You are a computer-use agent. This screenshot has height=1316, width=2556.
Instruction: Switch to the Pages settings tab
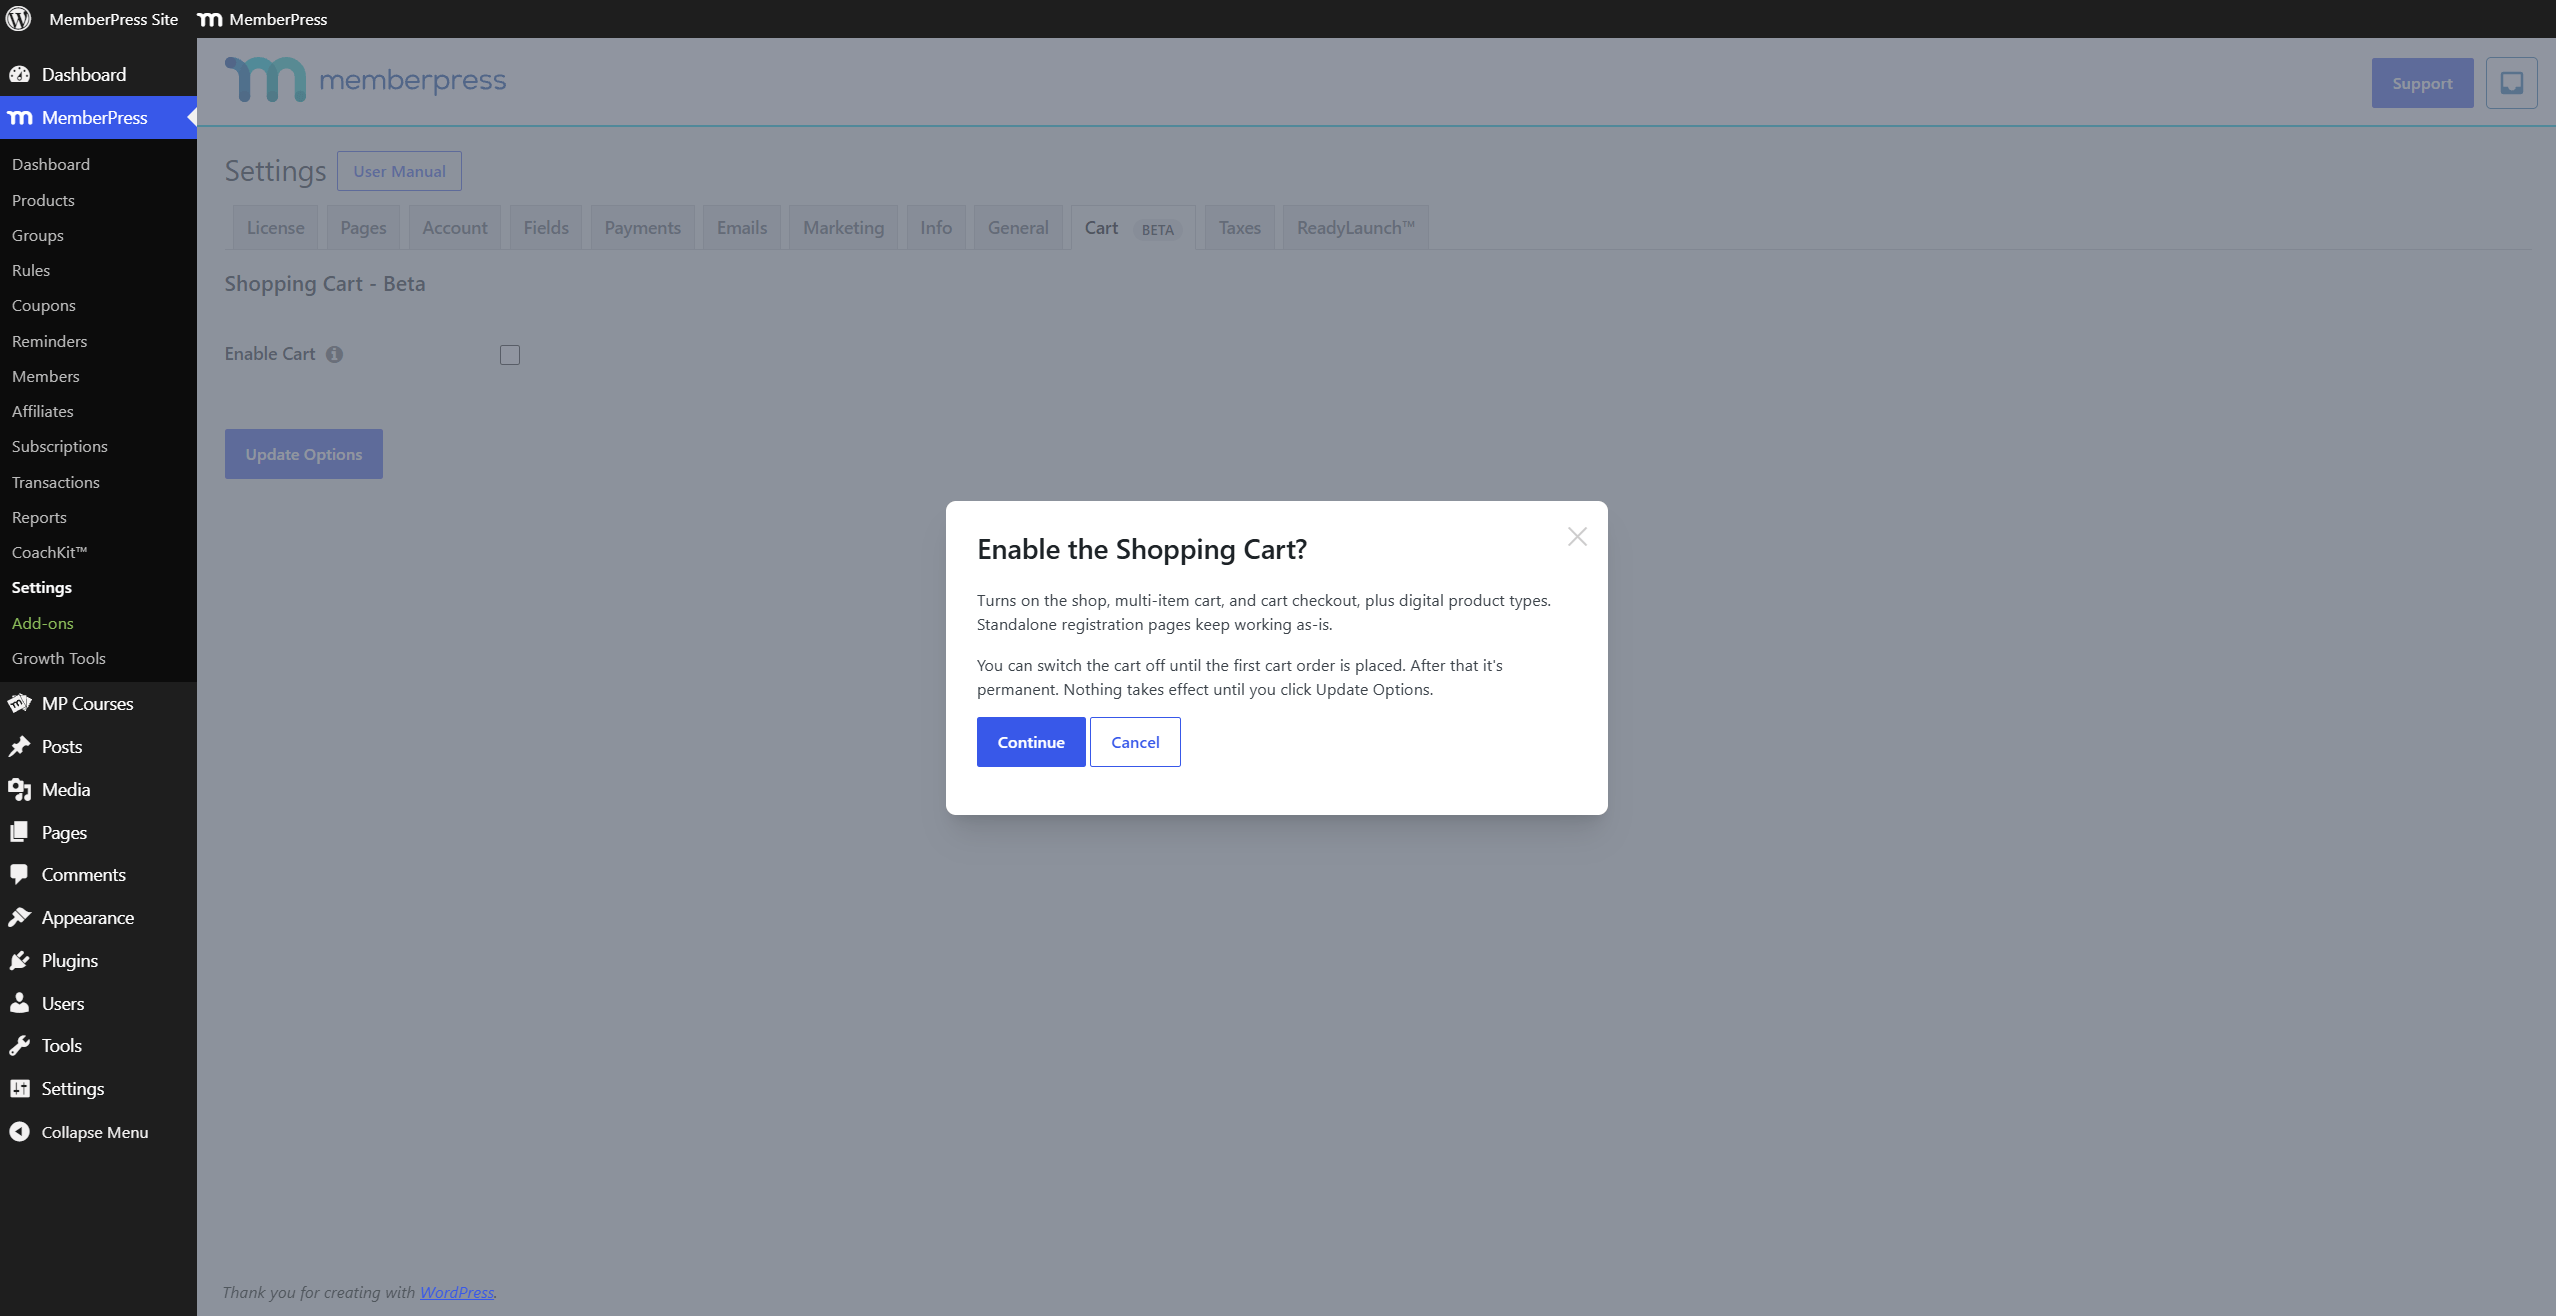(363, 228)
